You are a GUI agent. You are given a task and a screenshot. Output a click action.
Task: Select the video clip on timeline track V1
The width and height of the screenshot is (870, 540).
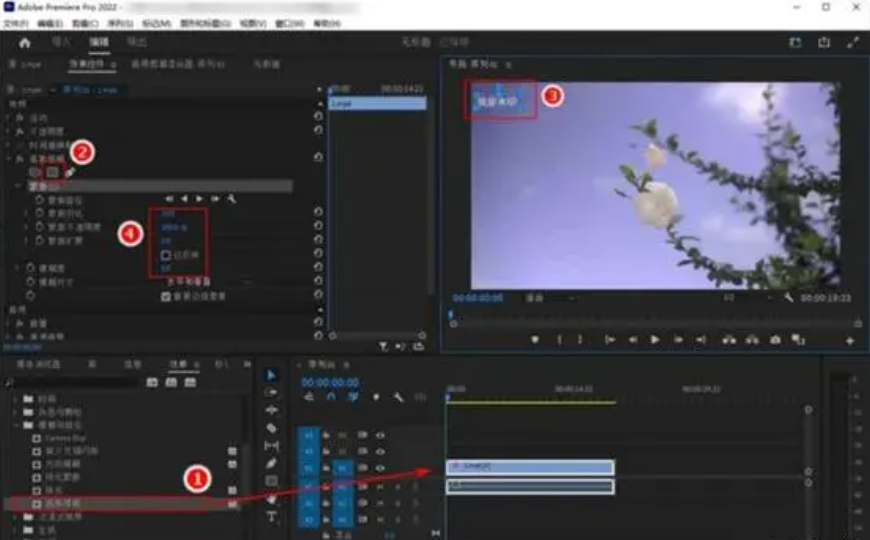pyautogui.click(x=530, y=467)
